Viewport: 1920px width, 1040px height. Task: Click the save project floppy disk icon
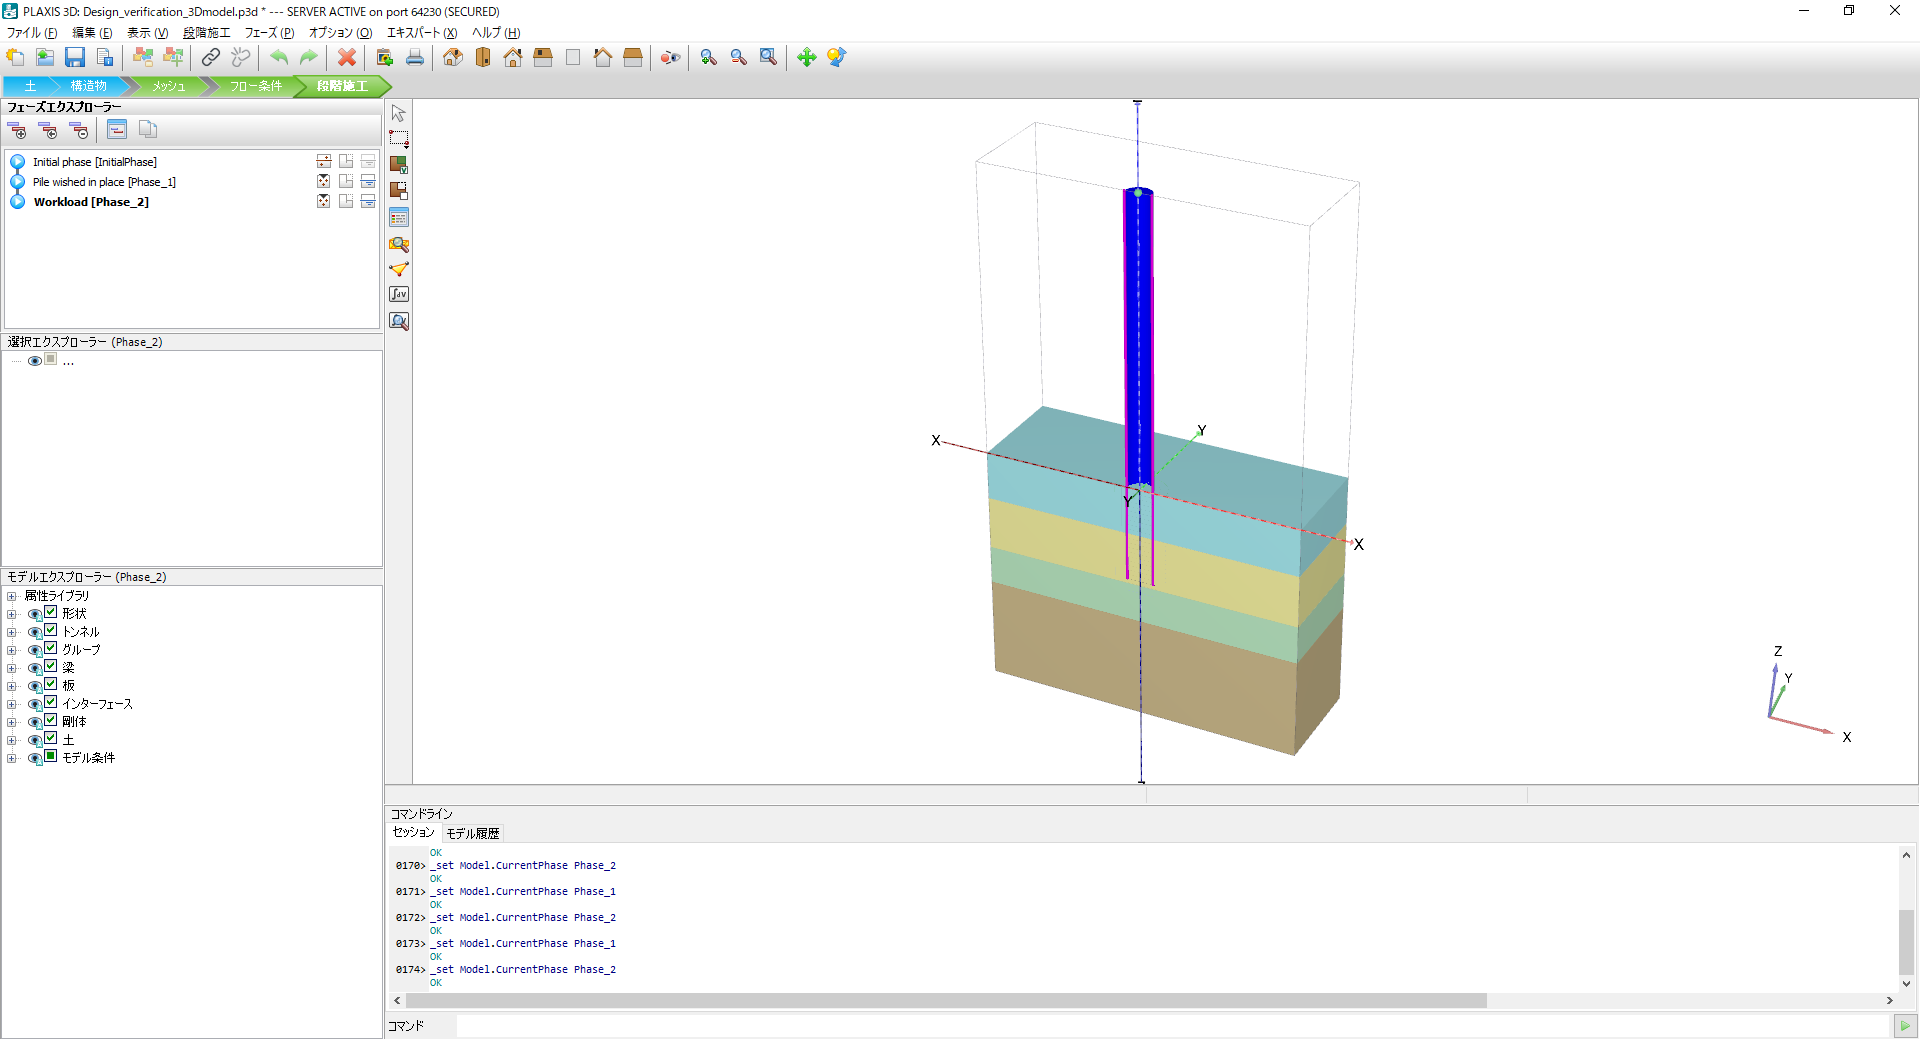coord(75,58)
